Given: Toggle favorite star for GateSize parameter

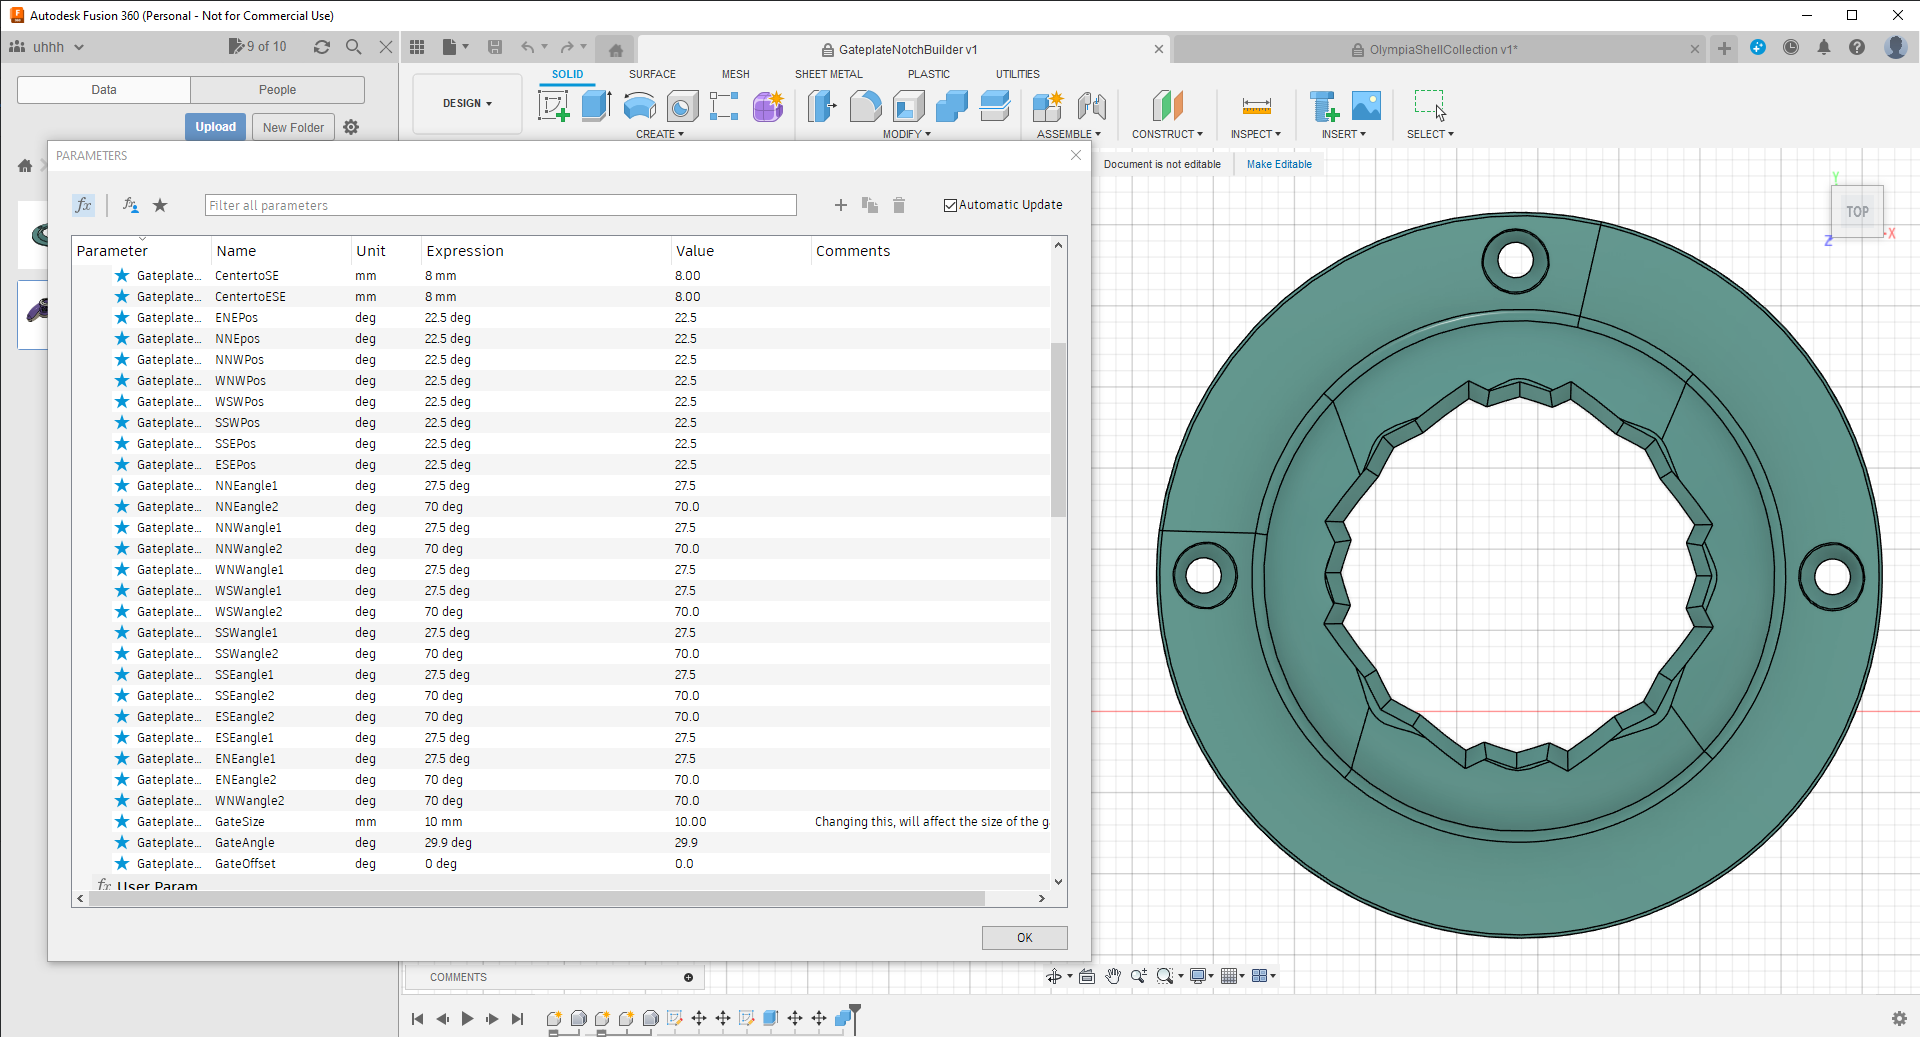Looking at the screenshot, I should pos(122,822).
